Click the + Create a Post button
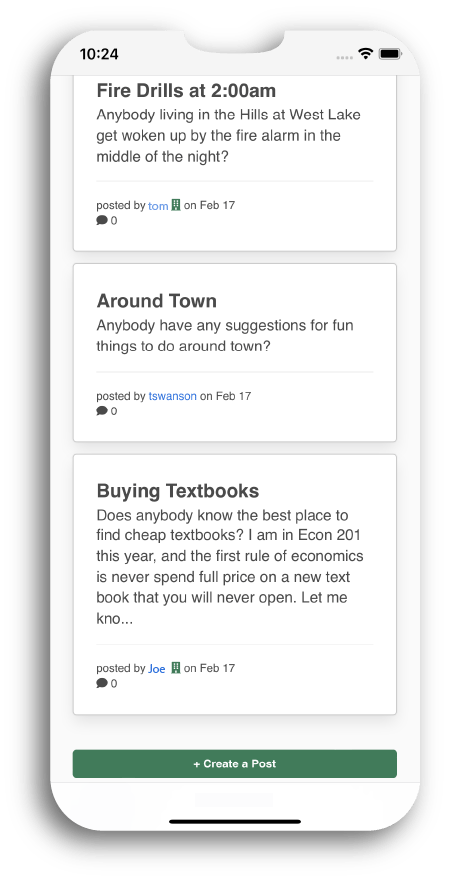Image resolution: width=449 pixels, height=880 pixels. coord(235,764)
